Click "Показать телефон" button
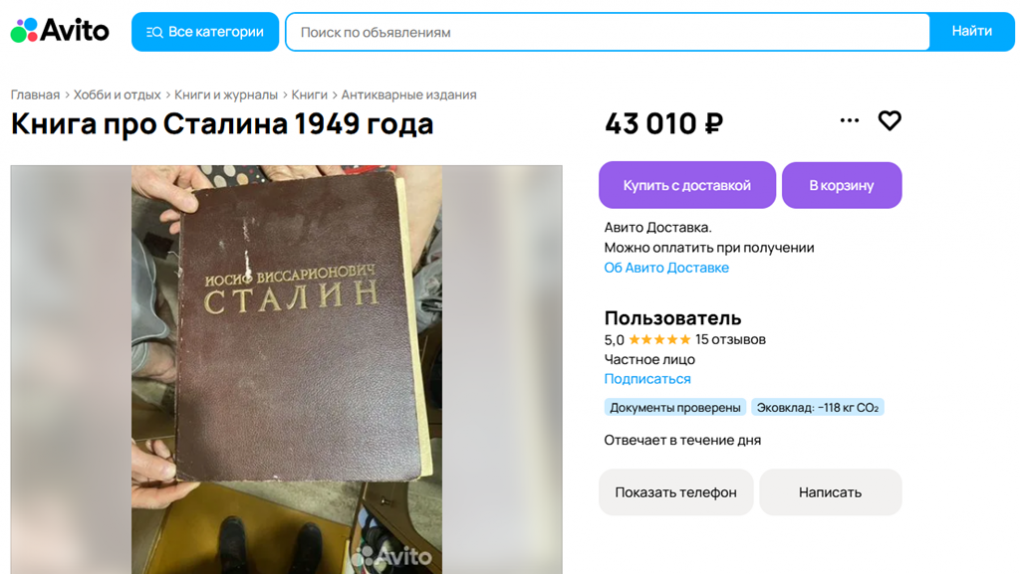Screen dimensions: 1020x574 pyautogui.click(x=676, y=492)
